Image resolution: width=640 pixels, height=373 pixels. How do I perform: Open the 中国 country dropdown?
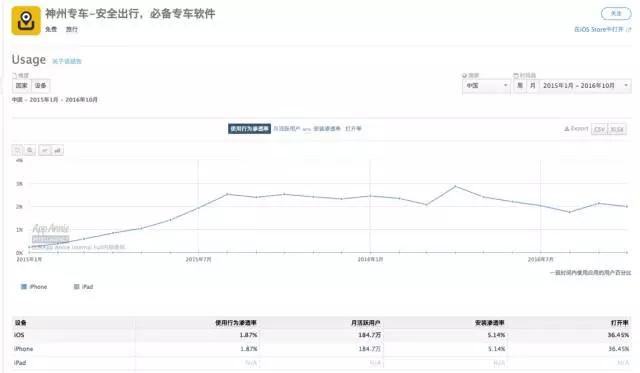coord(486,86)
